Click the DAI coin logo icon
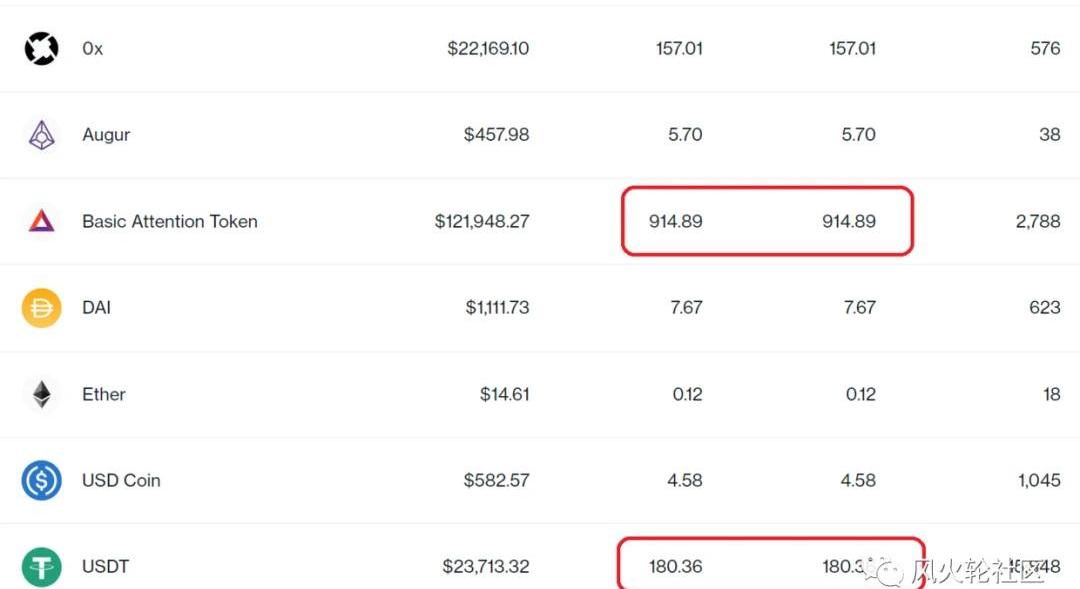The height and width of the screenshot is (589, 1080). coord(41,308)
